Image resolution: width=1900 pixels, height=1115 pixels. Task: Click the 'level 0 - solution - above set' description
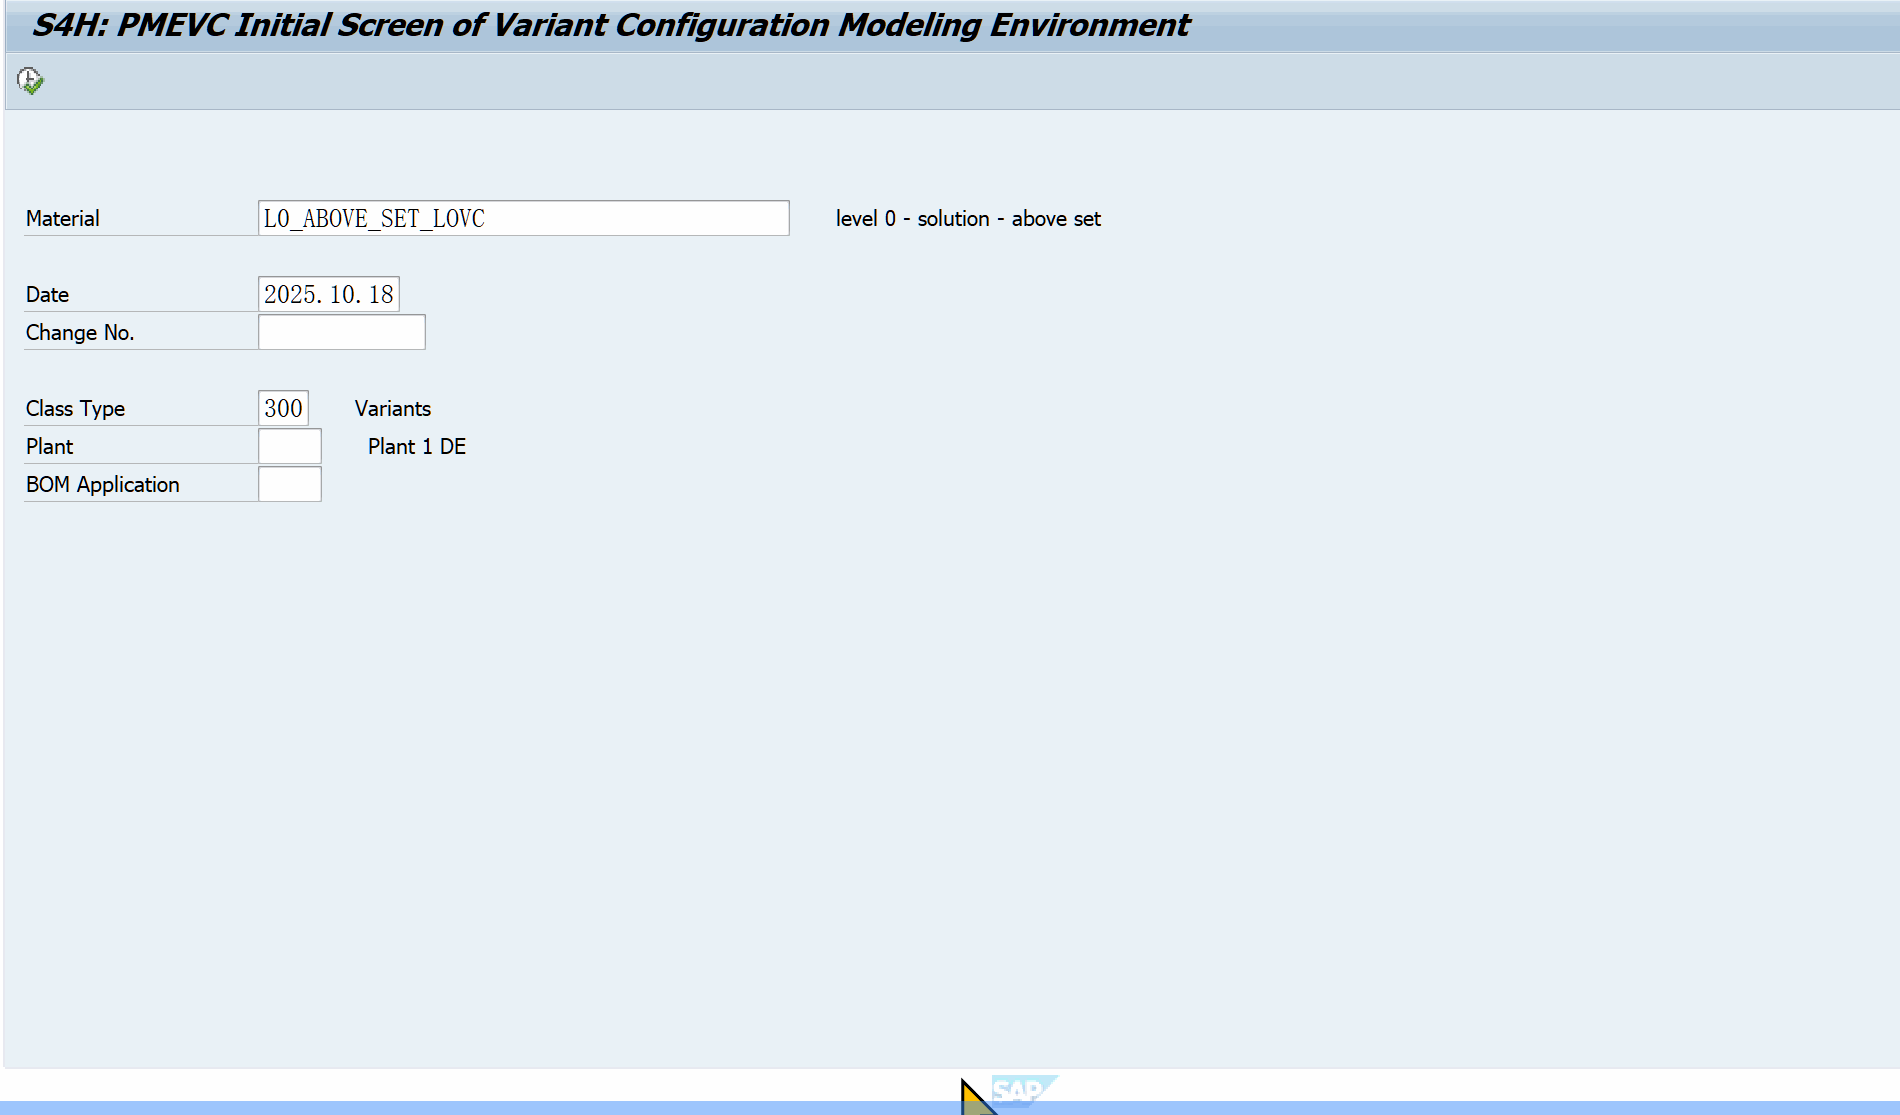click(x=968, y=219)
